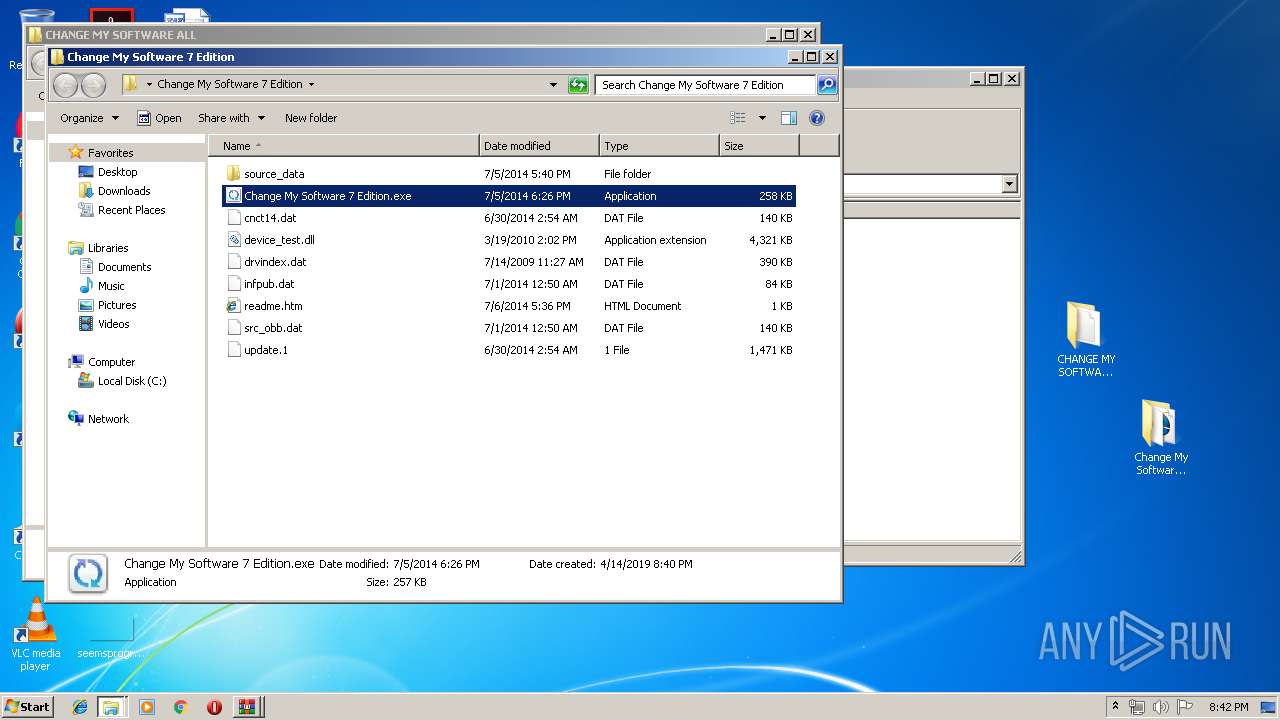Toggle the preview pane icon

coord(789,118)
